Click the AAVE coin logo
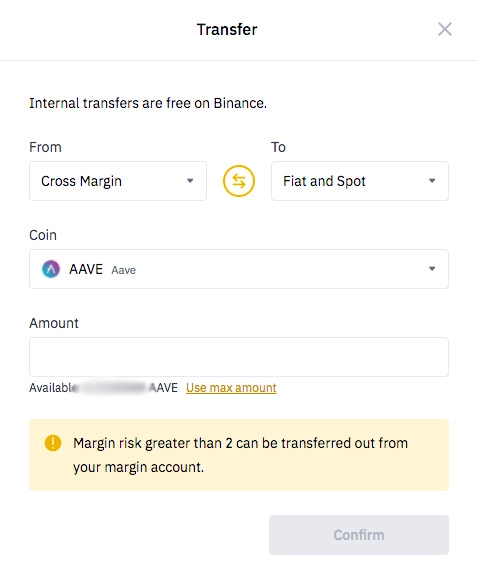The width and height of the screenshot is (478, 583). [x=51, y=269]
